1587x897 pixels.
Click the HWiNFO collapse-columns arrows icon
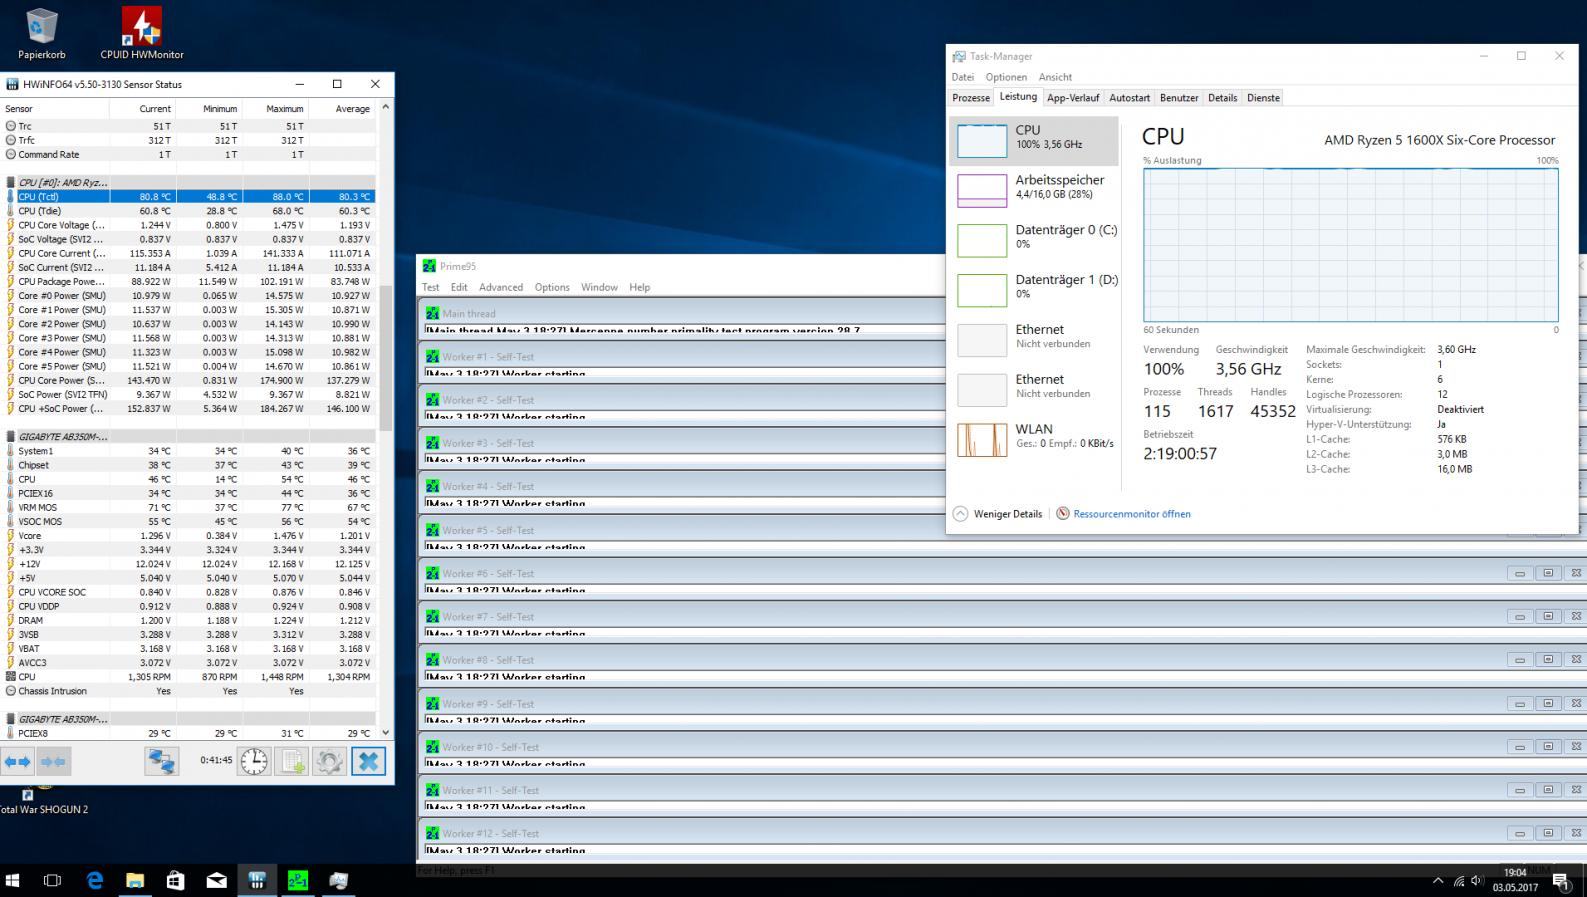(54, 762)
